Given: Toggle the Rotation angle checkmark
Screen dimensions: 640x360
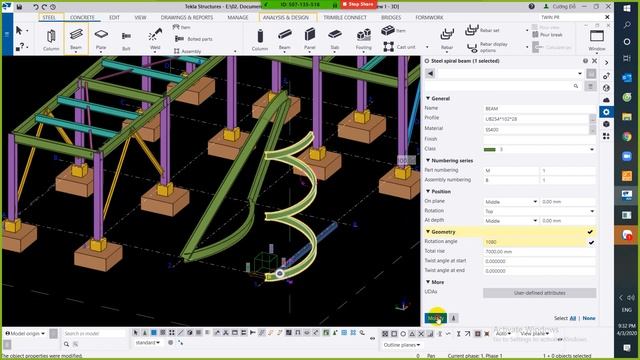Looking at the screenshot, I should (x=591, y=242).
